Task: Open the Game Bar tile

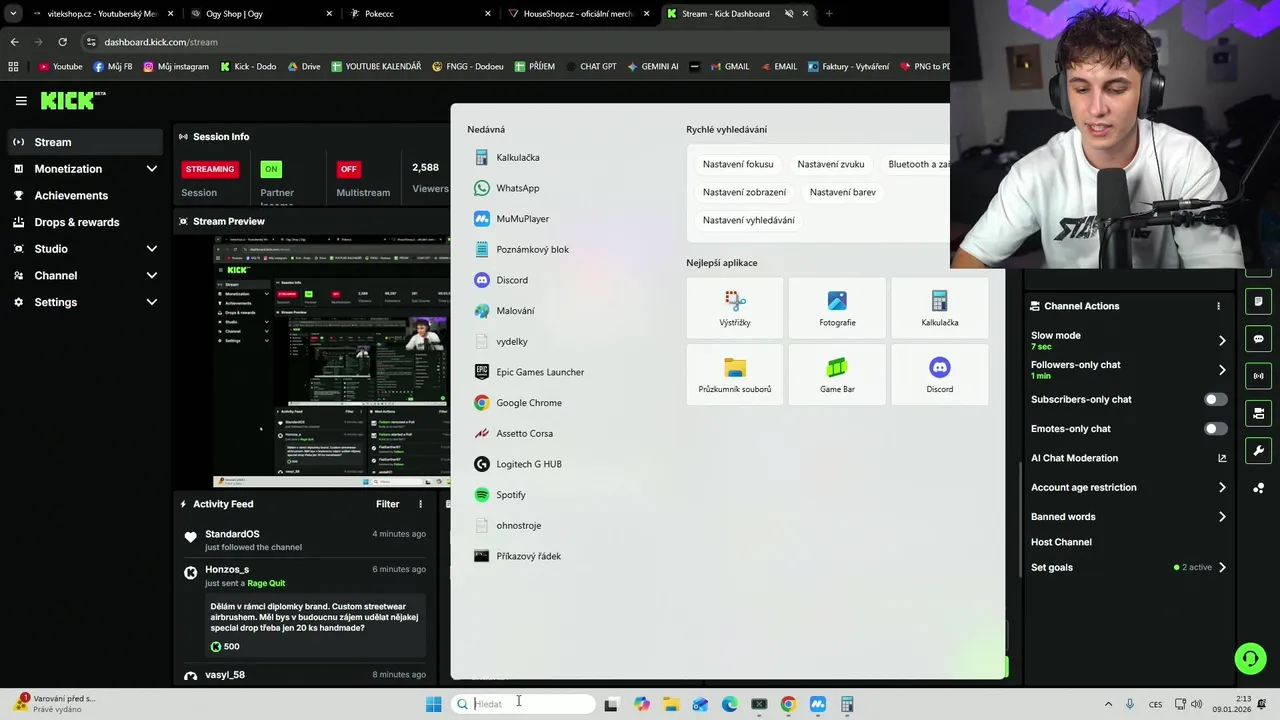Action: tap(837, 375)
